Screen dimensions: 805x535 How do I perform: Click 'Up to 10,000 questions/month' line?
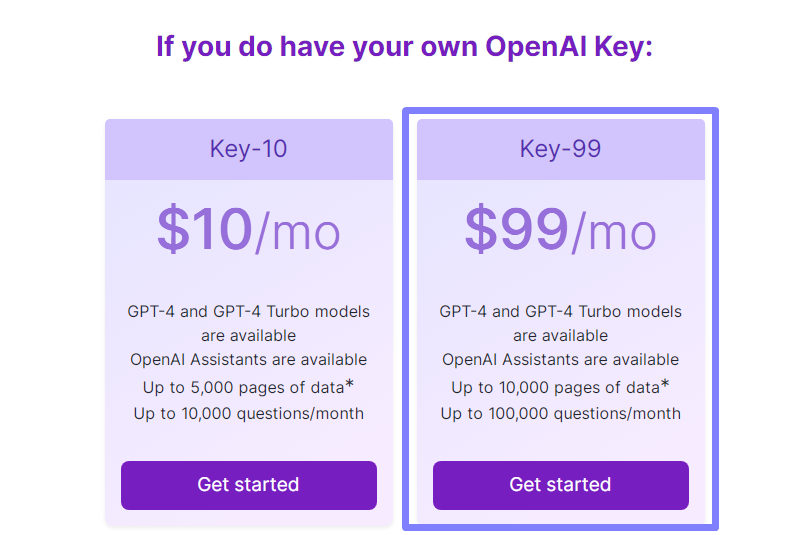click(248, 413)
